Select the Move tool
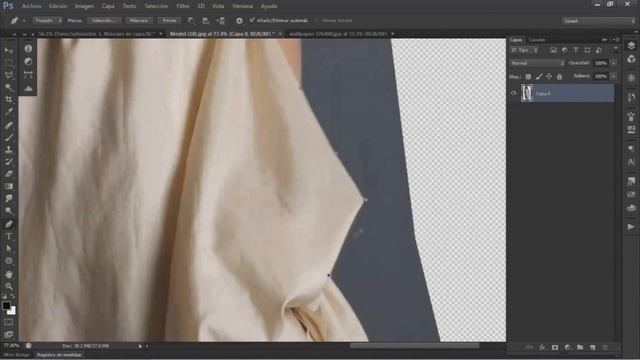 pos(9,50)
